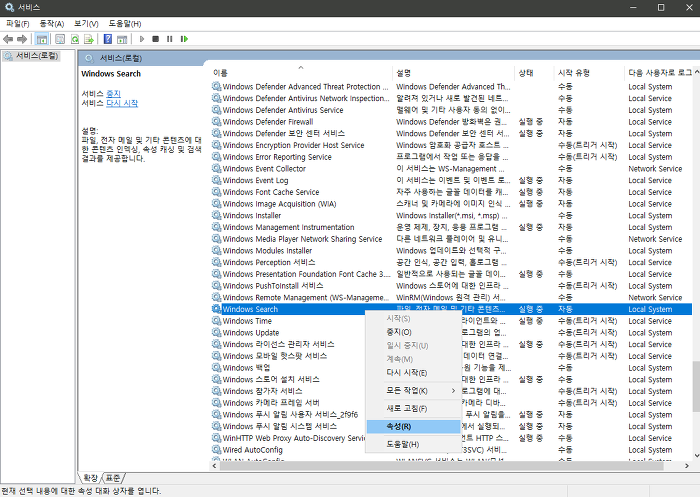The image size is (700, 497).
Task: Sort by the 시작 유형 column header
Action: 589,73
